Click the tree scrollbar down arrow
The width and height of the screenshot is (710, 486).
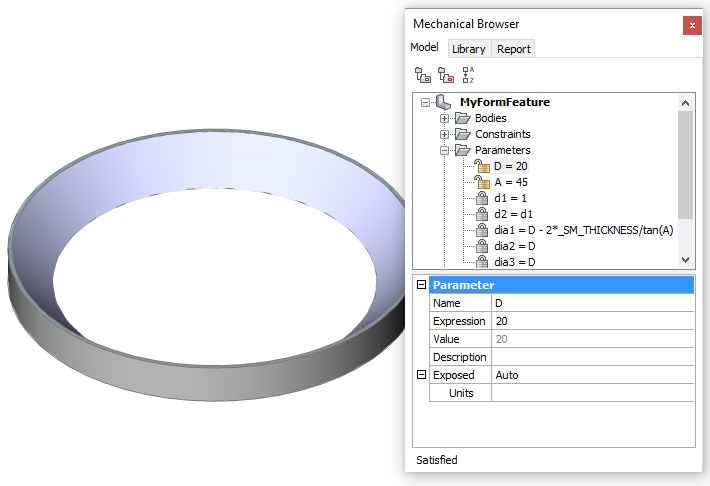(685, 259)
